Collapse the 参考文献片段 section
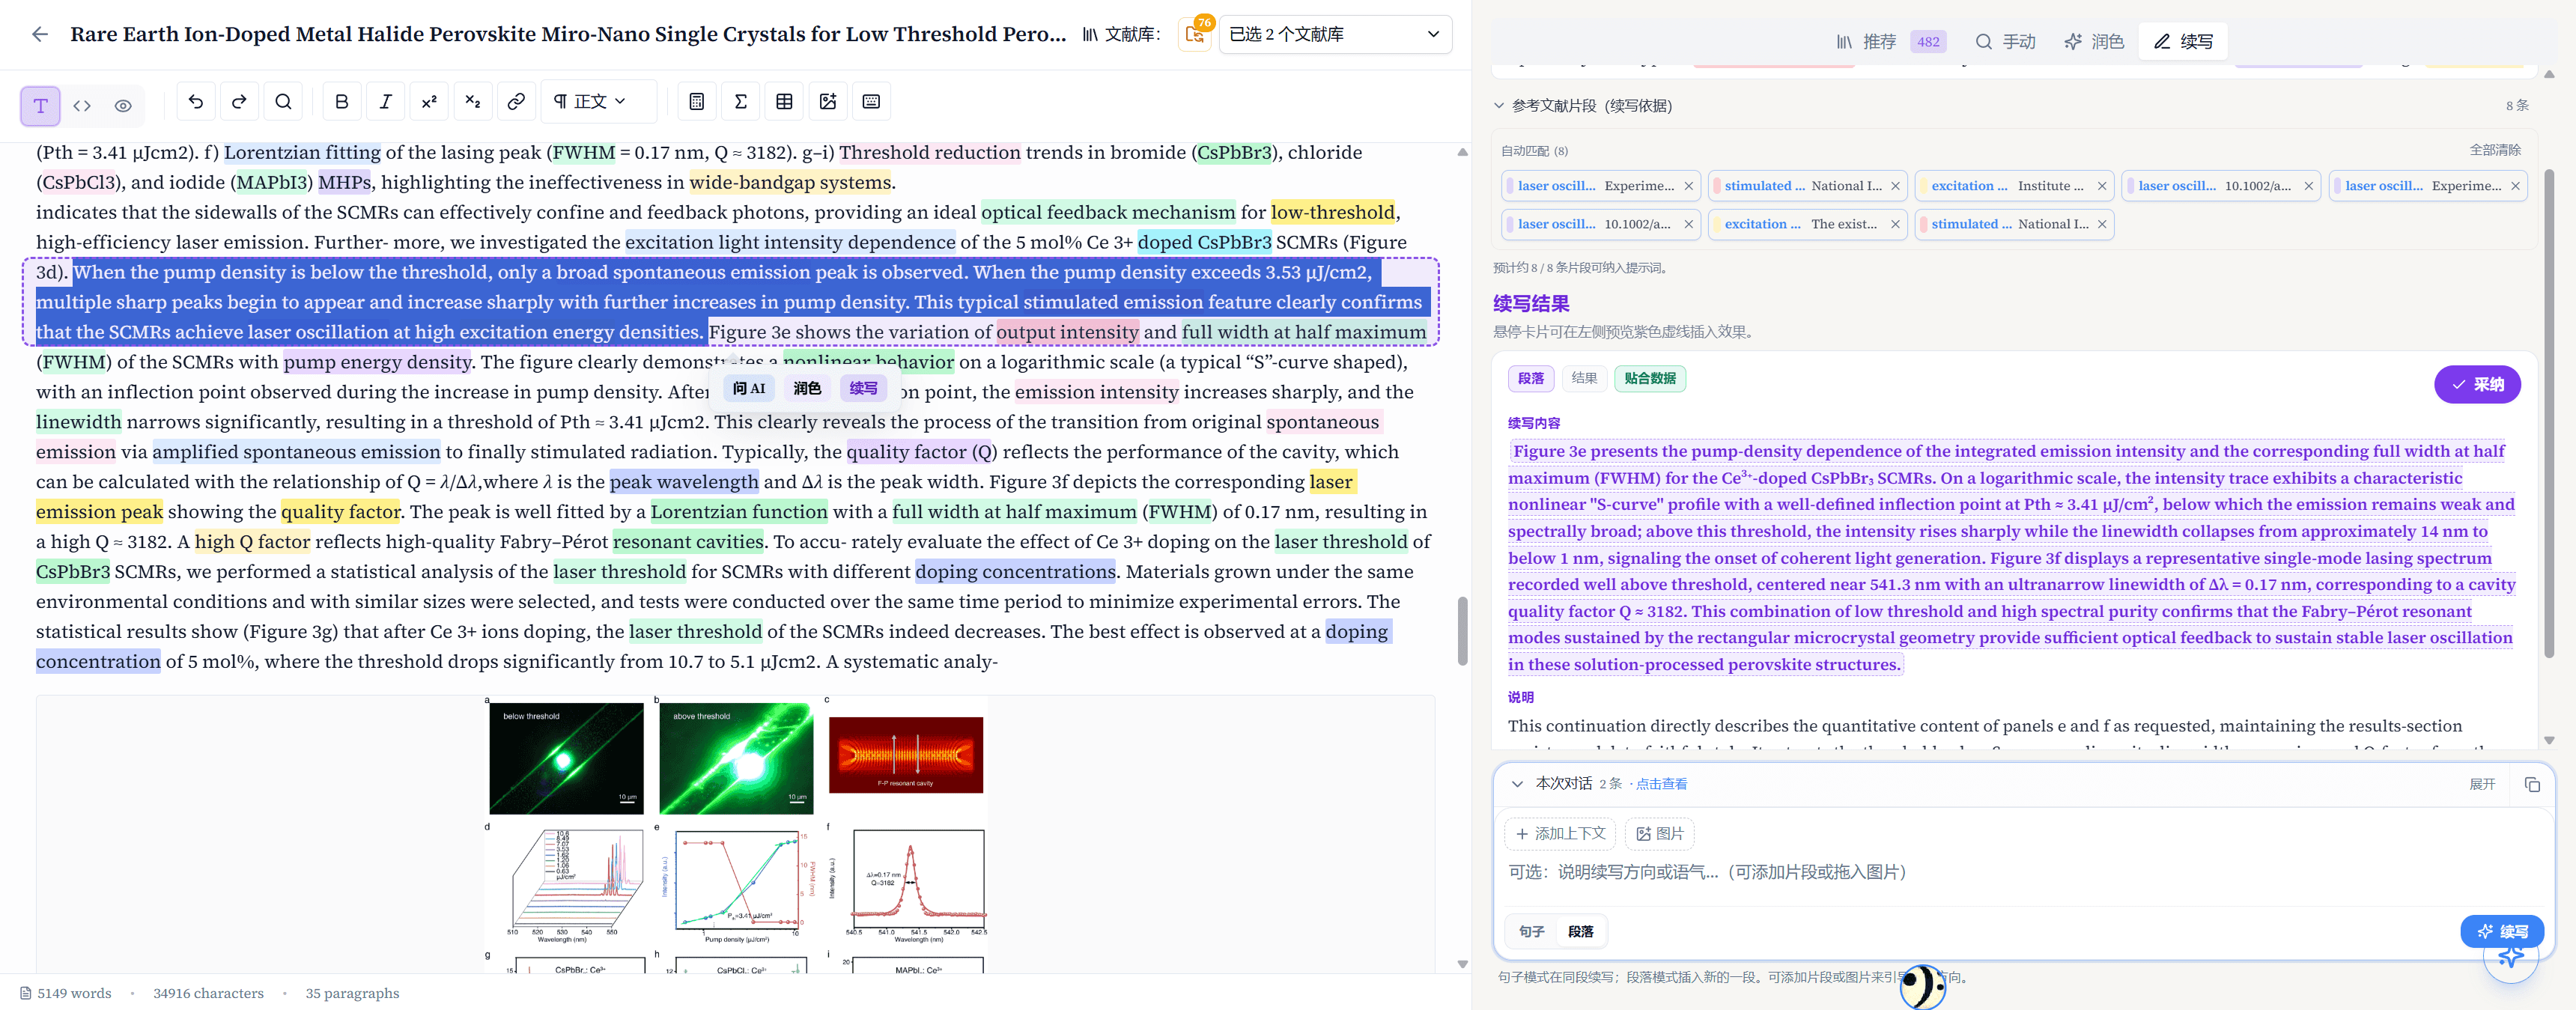Screen dimensions: 2576x1010 [x=1499, y=106]
